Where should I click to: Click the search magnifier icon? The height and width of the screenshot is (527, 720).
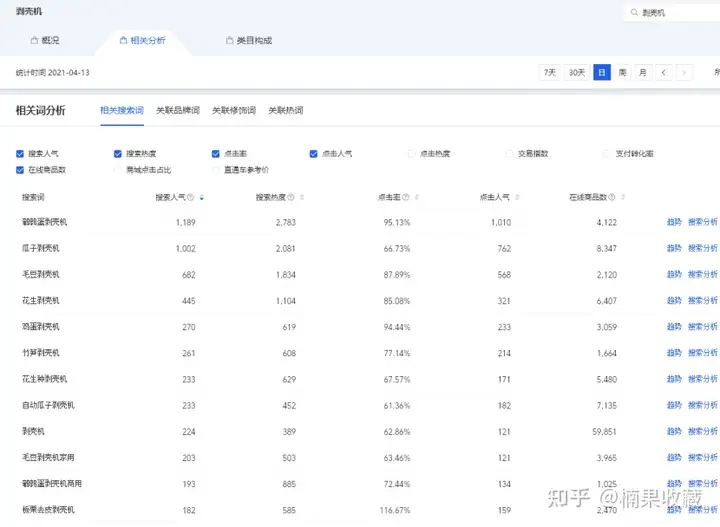[x=634, y=12]
